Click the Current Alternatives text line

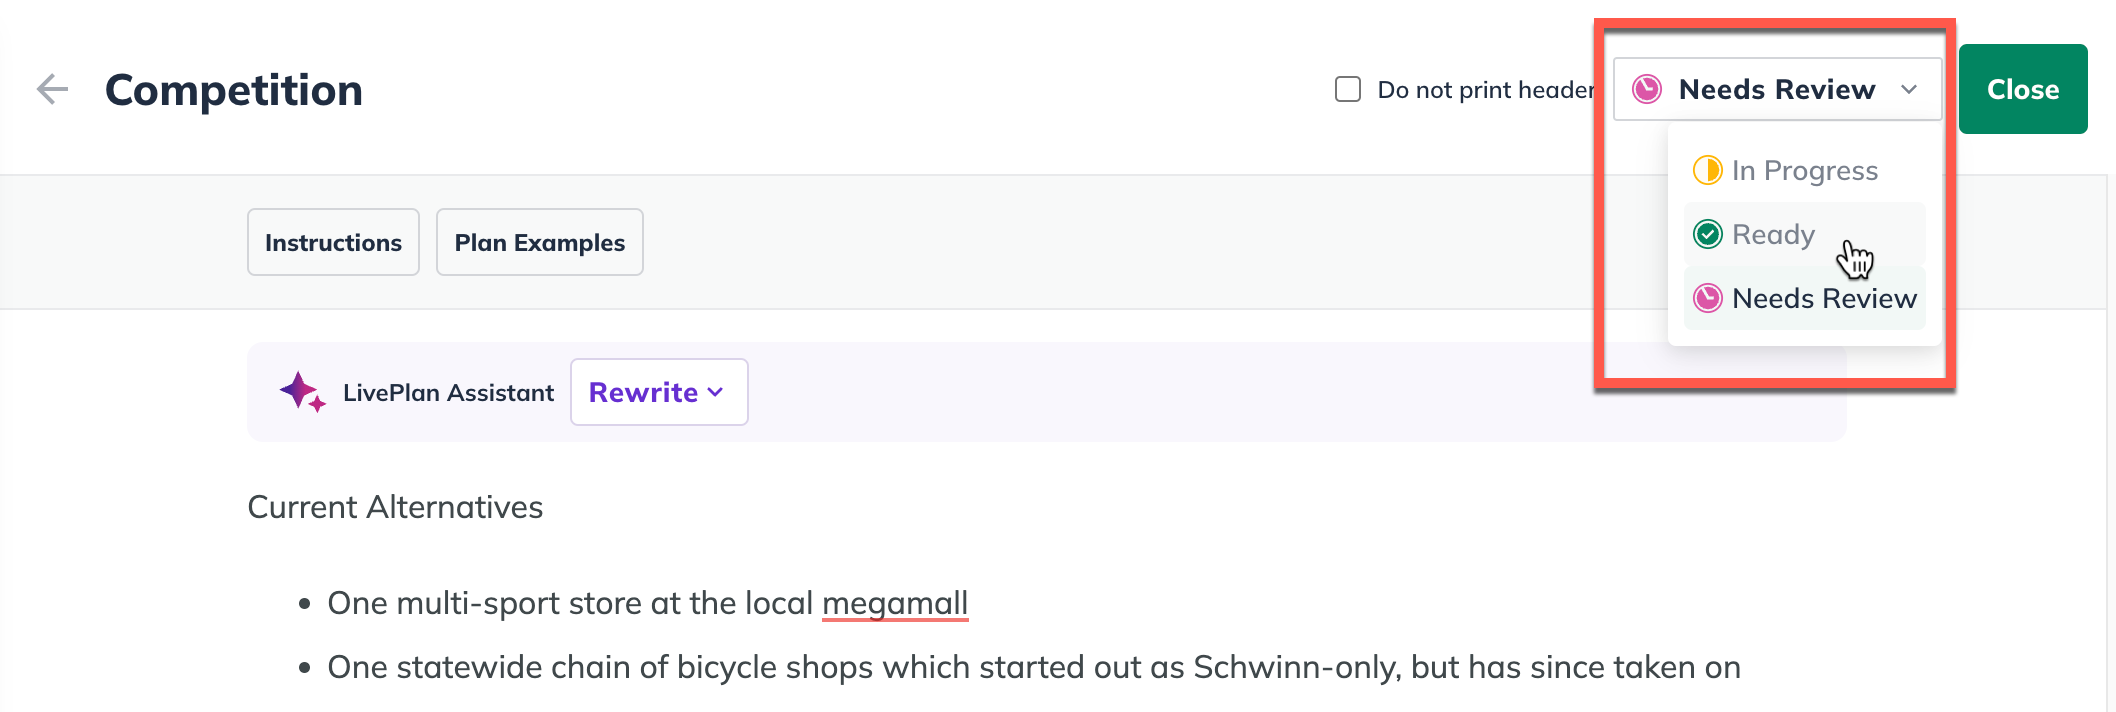tap(395, 507)
